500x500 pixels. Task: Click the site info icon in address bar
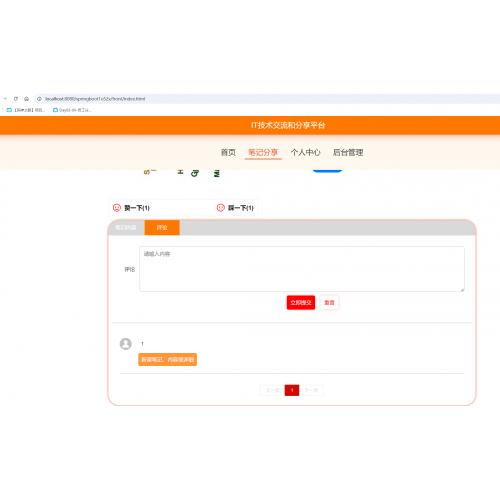(39, 99)
